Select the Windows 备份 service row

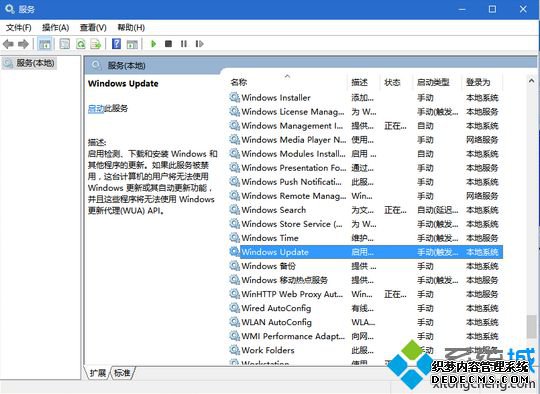[366, 266]
